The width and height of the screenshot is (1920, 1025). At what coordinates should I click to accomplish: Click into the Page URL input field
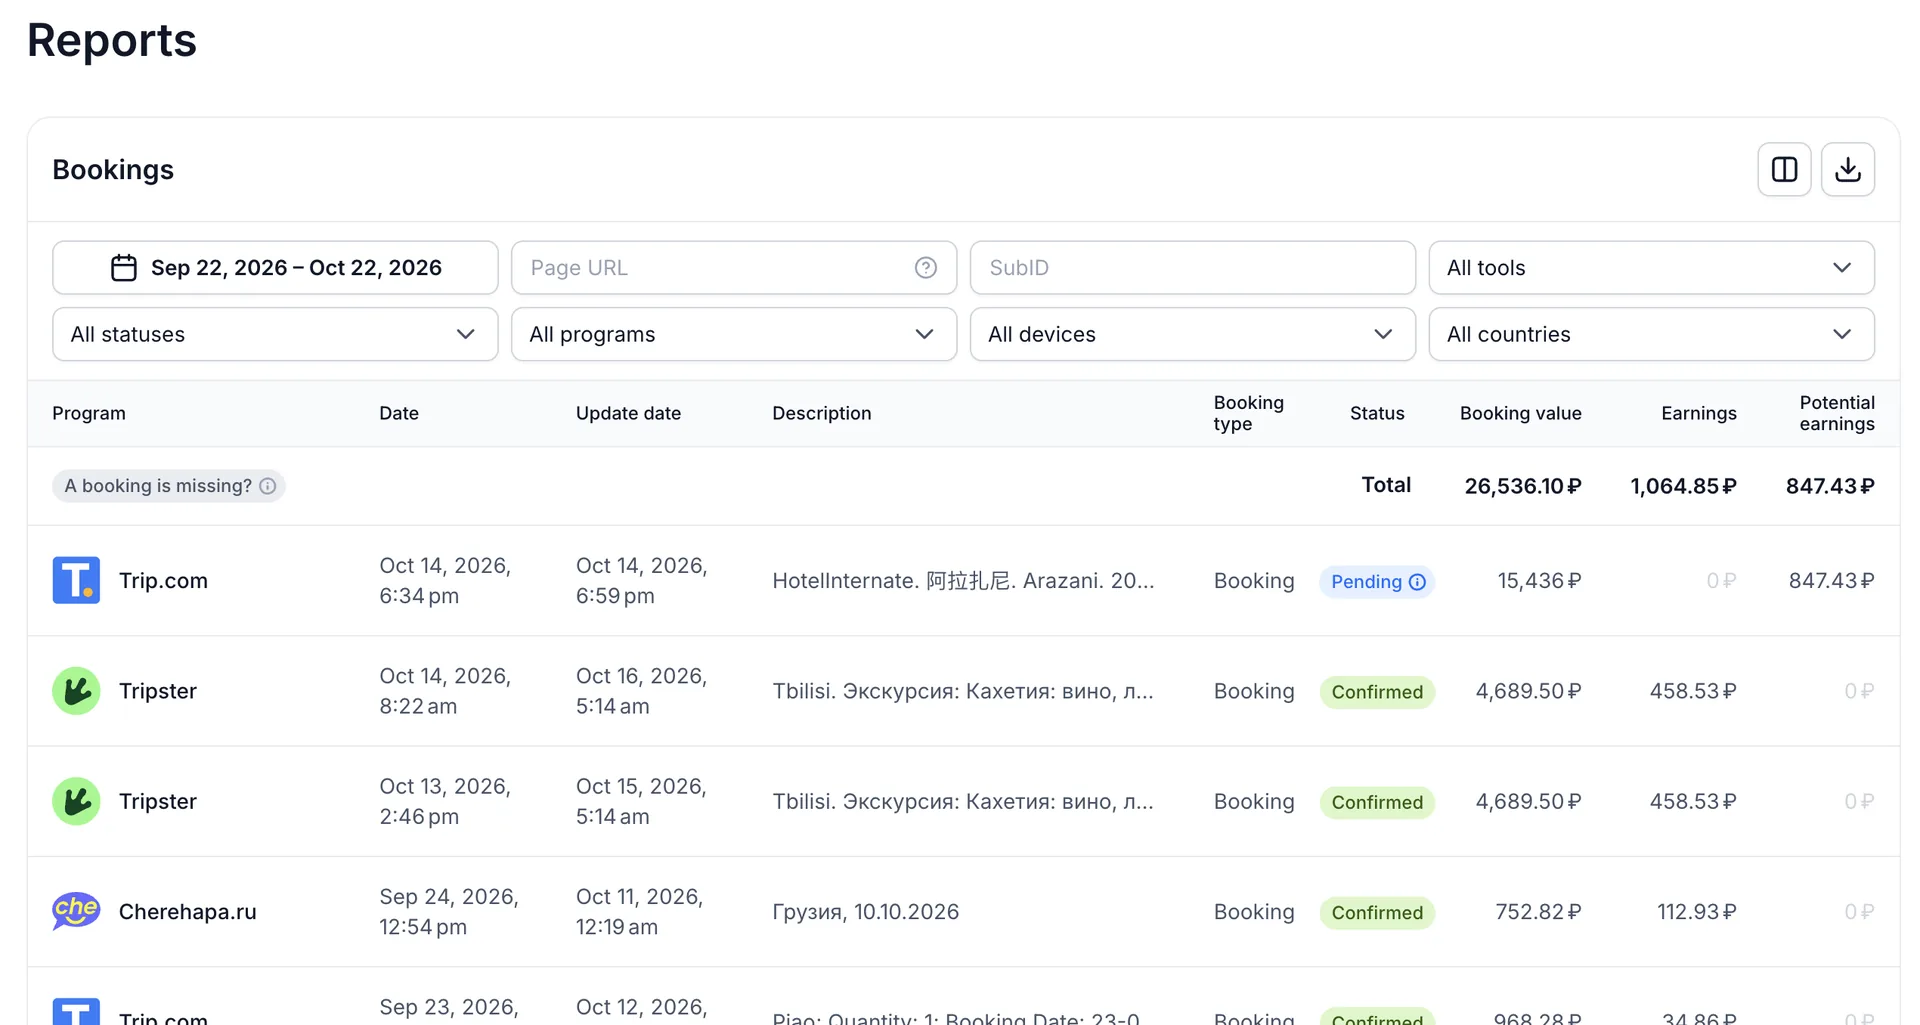733,268
